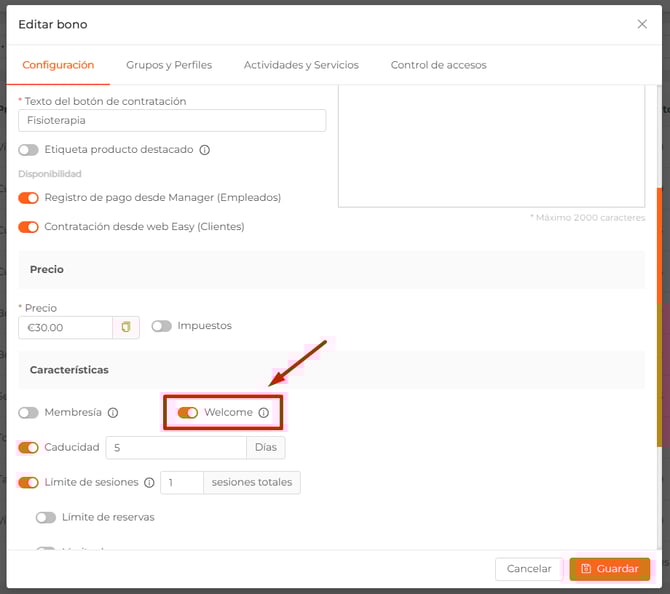
Task: Open the sesiones totales dropdown
Action: [252, 482]
